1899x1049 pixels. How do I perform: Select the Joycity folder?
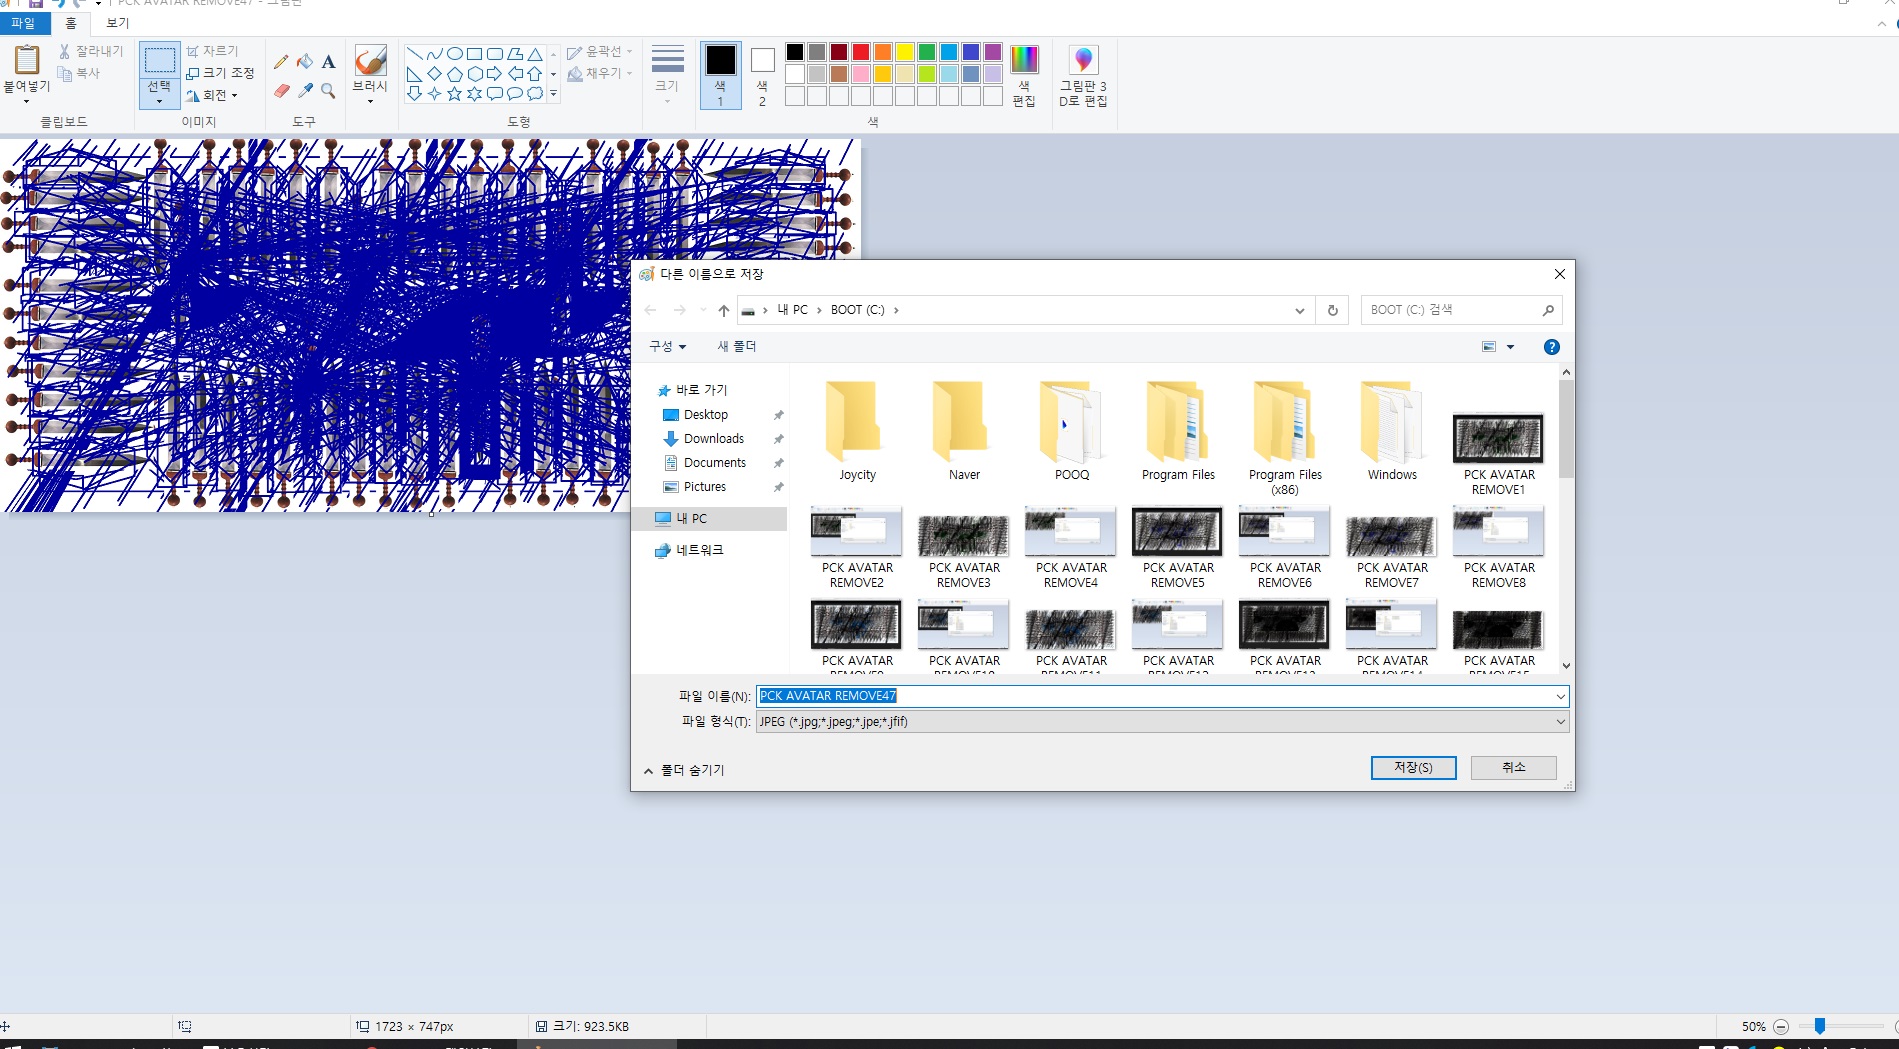point(857,431)
